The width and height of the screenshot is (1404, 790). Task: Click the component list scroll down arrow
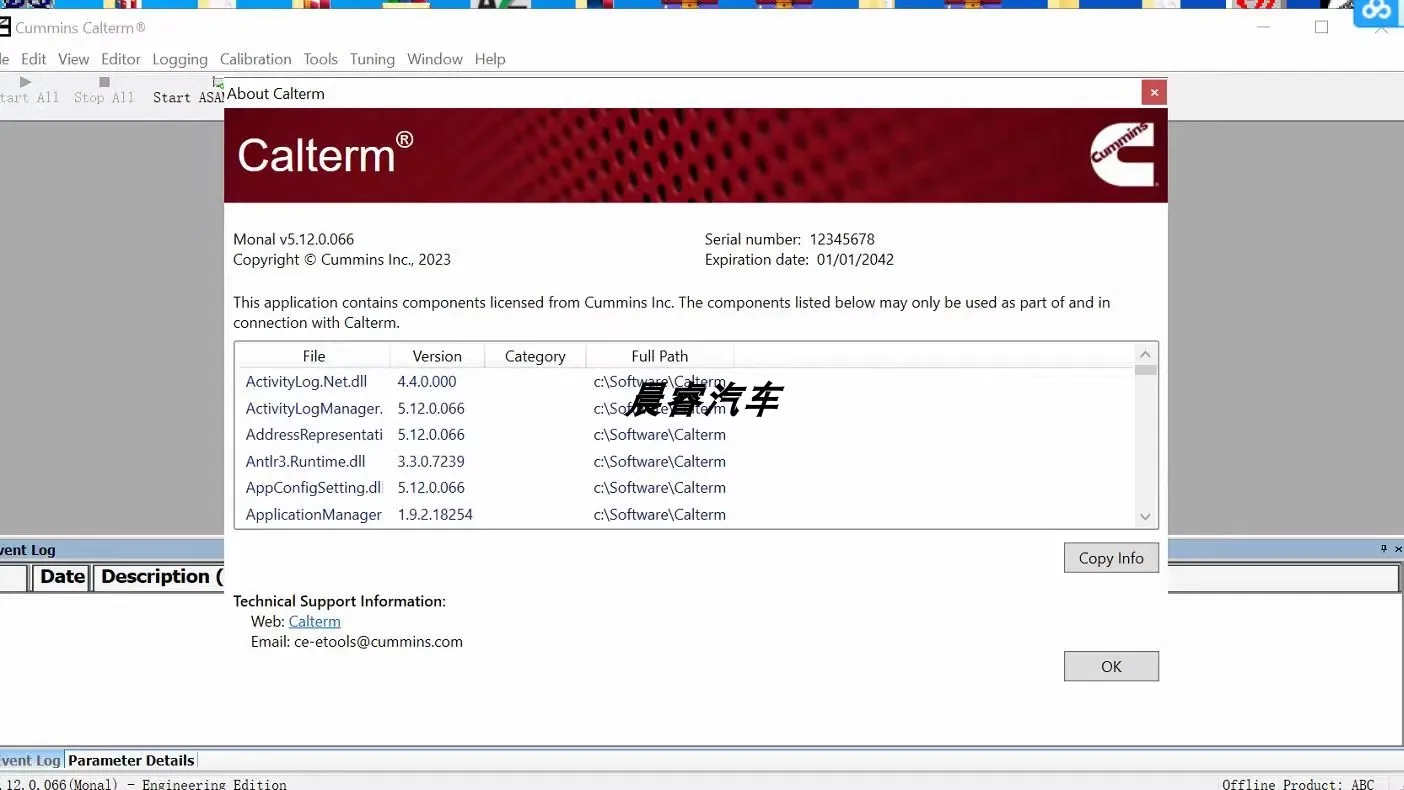point(1146,517)
